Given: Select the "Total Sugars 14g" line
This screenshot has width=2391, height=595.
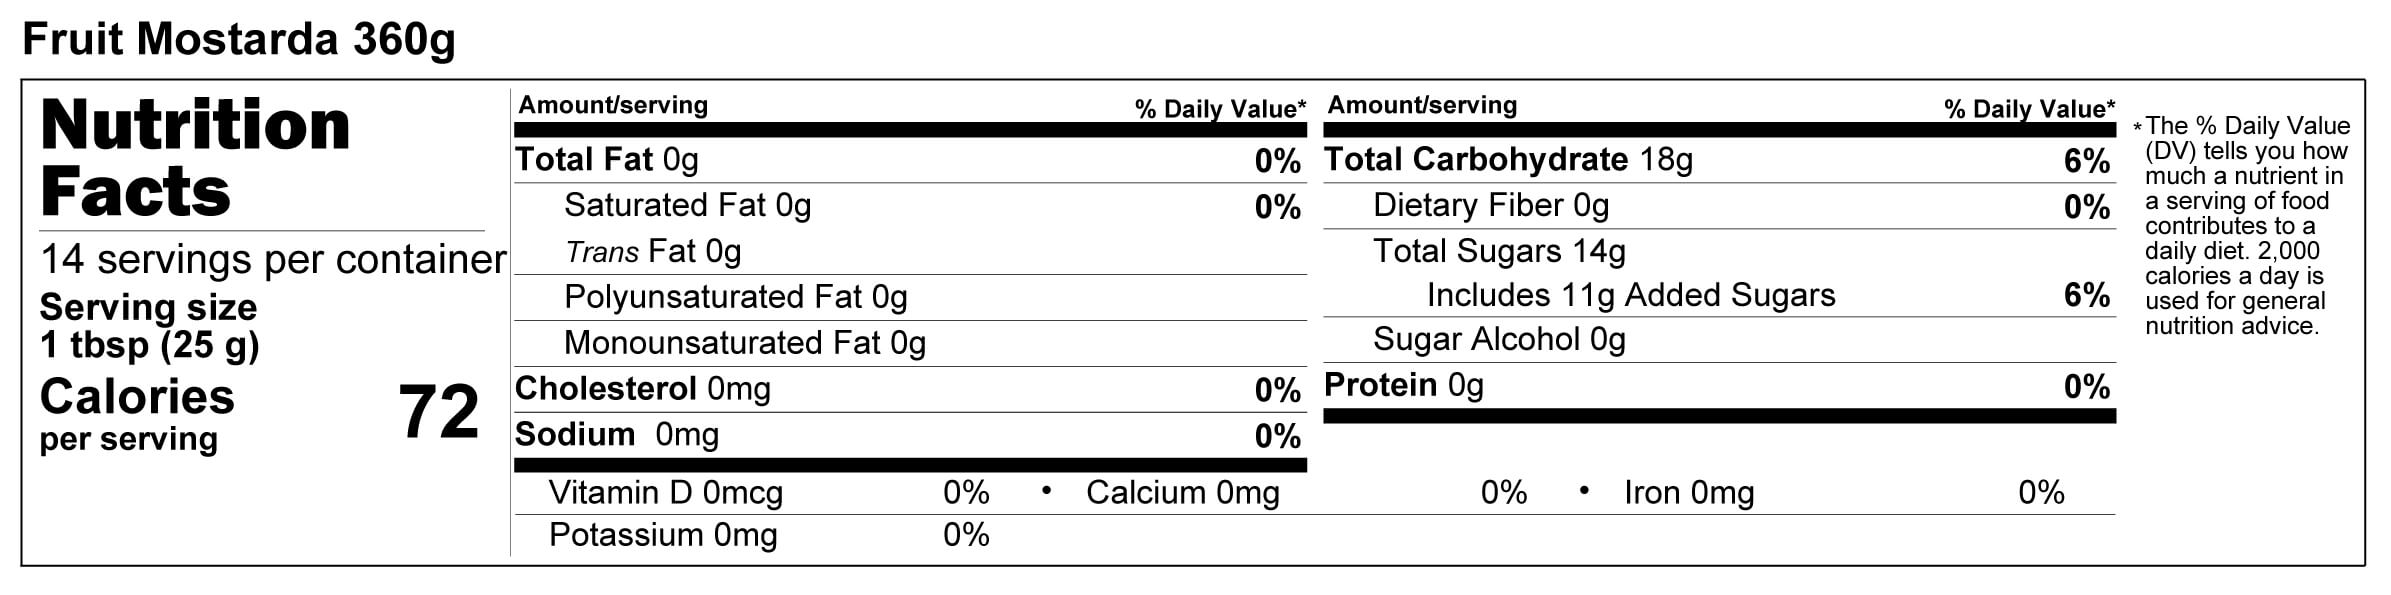Looking at the screenshot, I should click(x=1498, y=251).
